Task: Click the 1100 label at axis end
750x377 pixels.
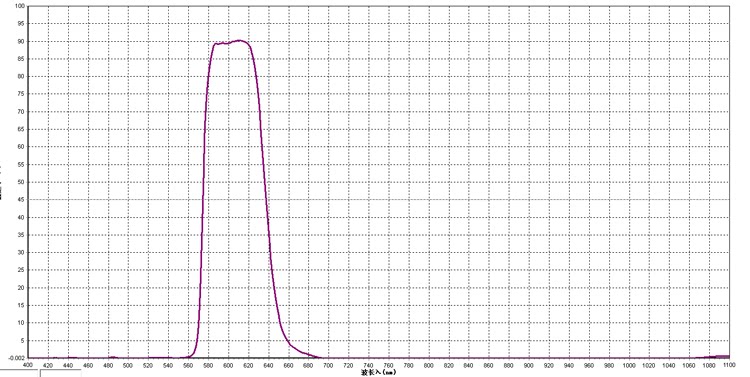Action: [729, 365]
